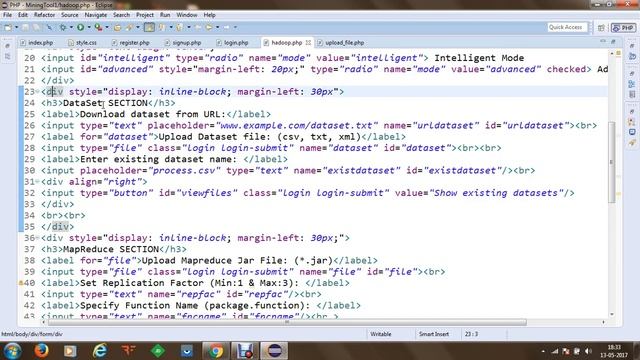Click the Search flashlight toolbar icon
640x360 pixels.
[129, 27]
